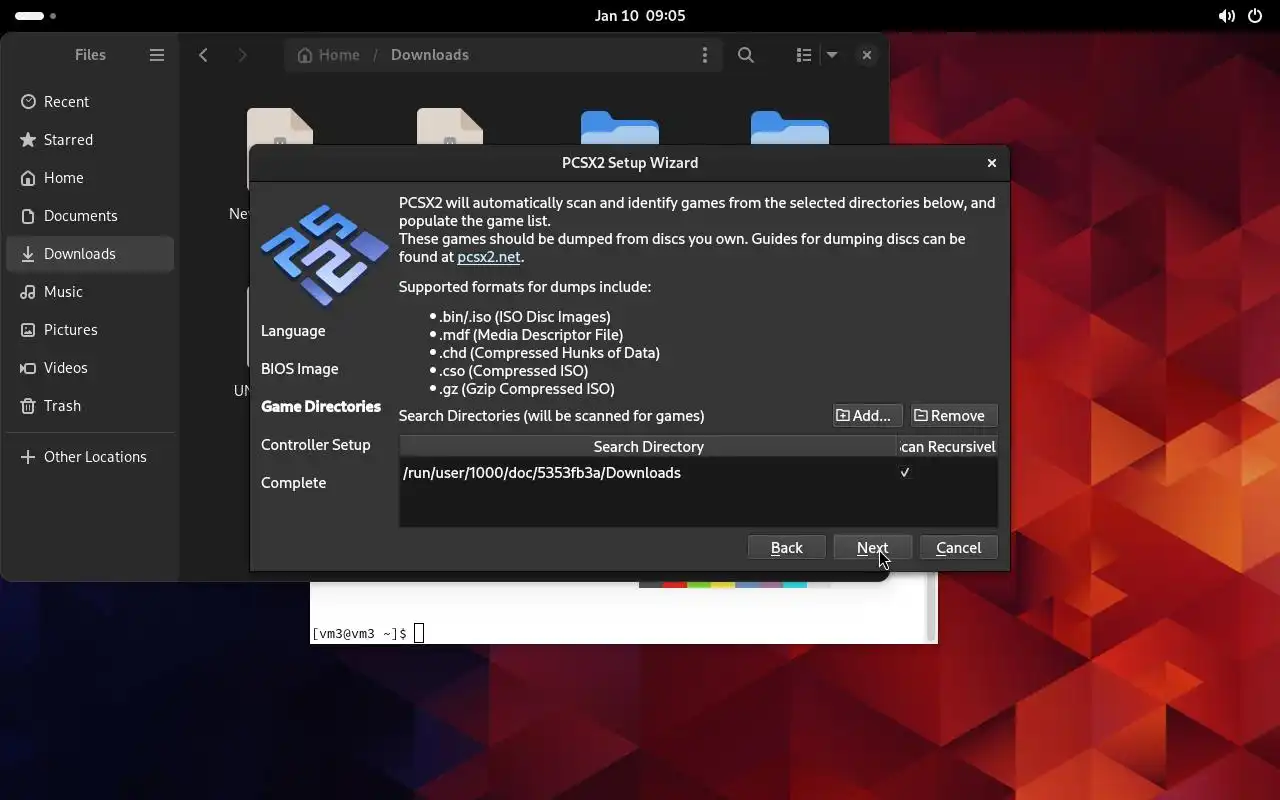Open the first blue folder in Files

[x=620, y=128]
